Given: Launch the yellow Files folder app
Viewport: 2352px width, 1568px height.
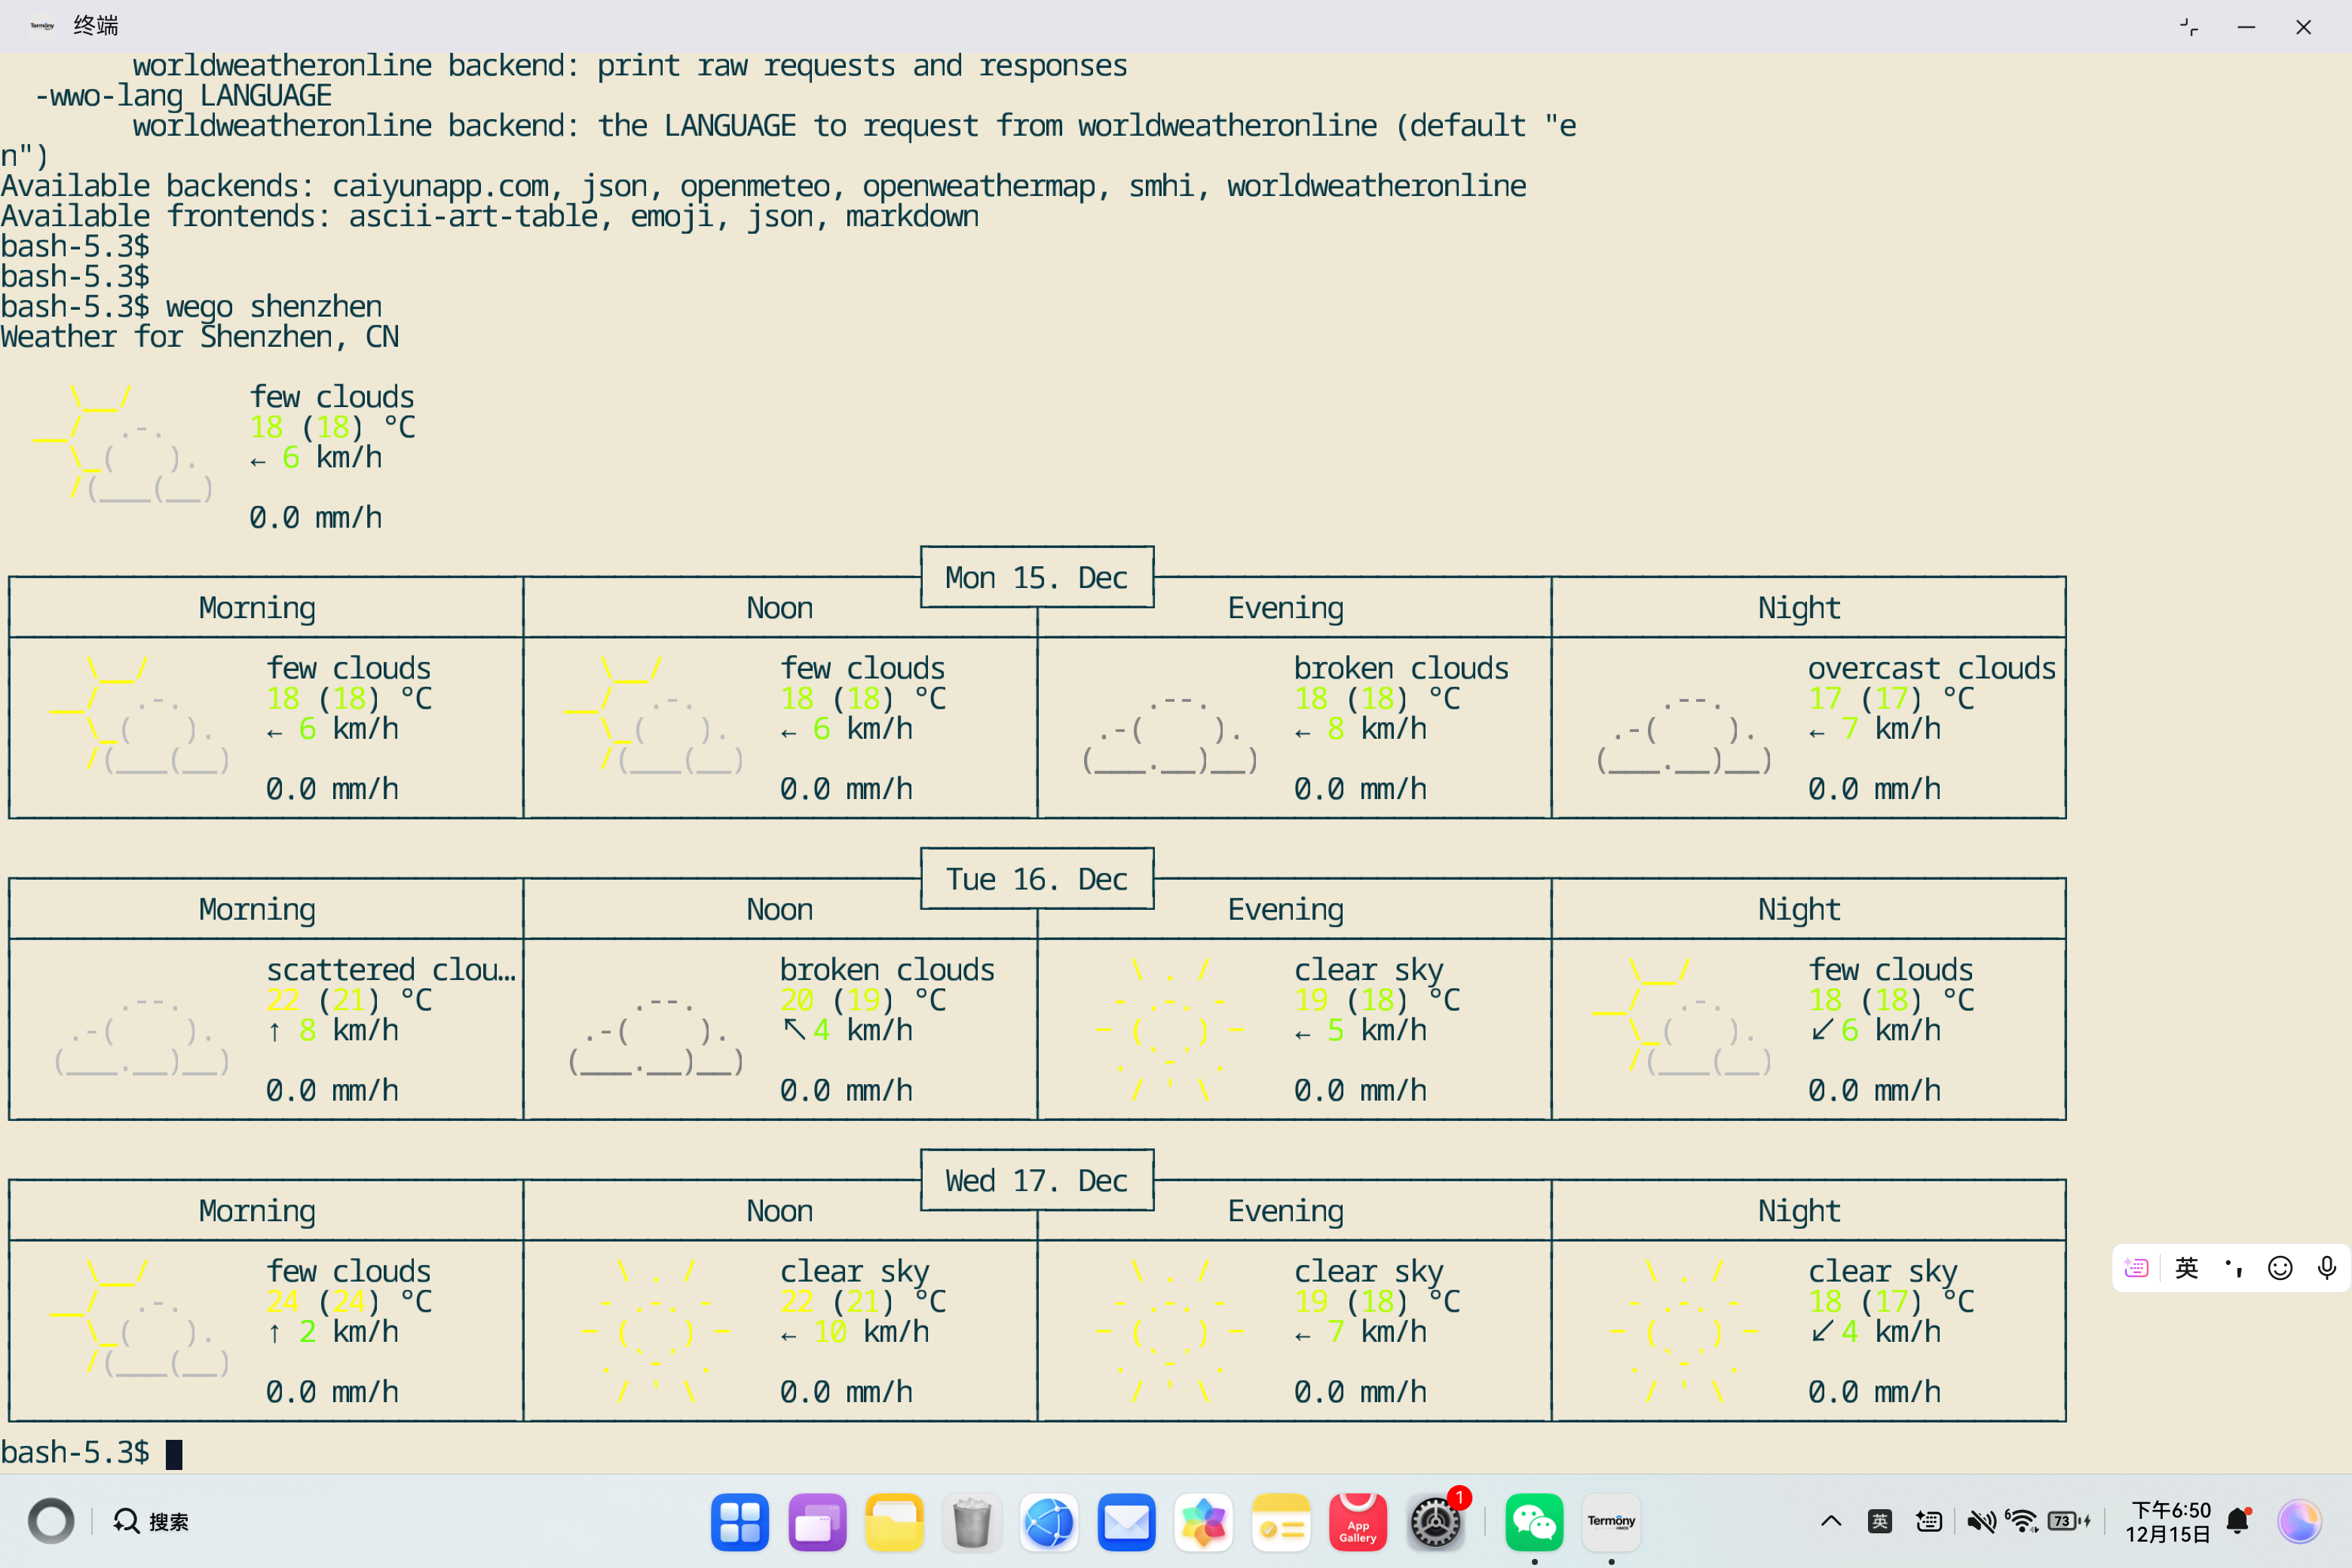Looking at the screenshot, I should (894, 1522).
